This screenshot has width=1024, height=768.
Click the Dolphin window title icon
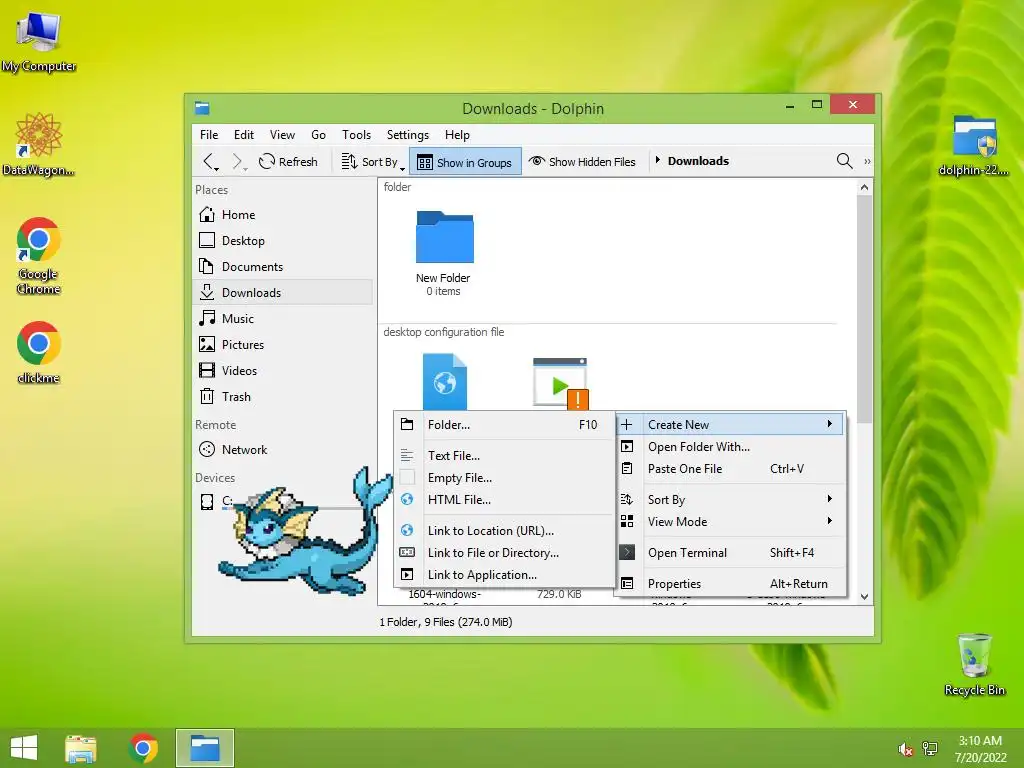pos(202,108)
